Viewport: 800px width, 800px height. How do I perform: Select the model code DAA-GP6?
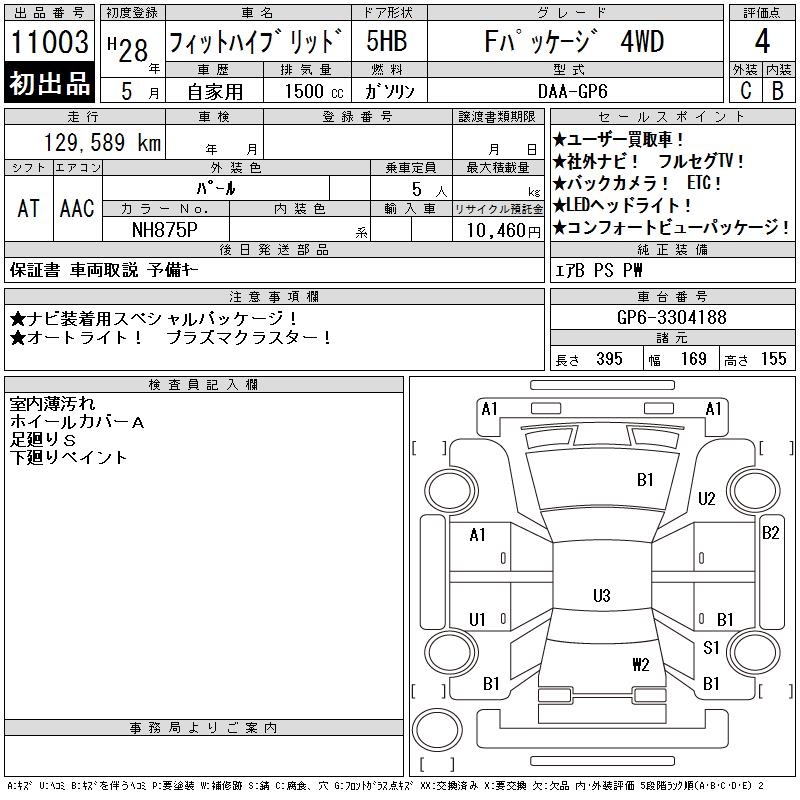[x=573, y=91]
